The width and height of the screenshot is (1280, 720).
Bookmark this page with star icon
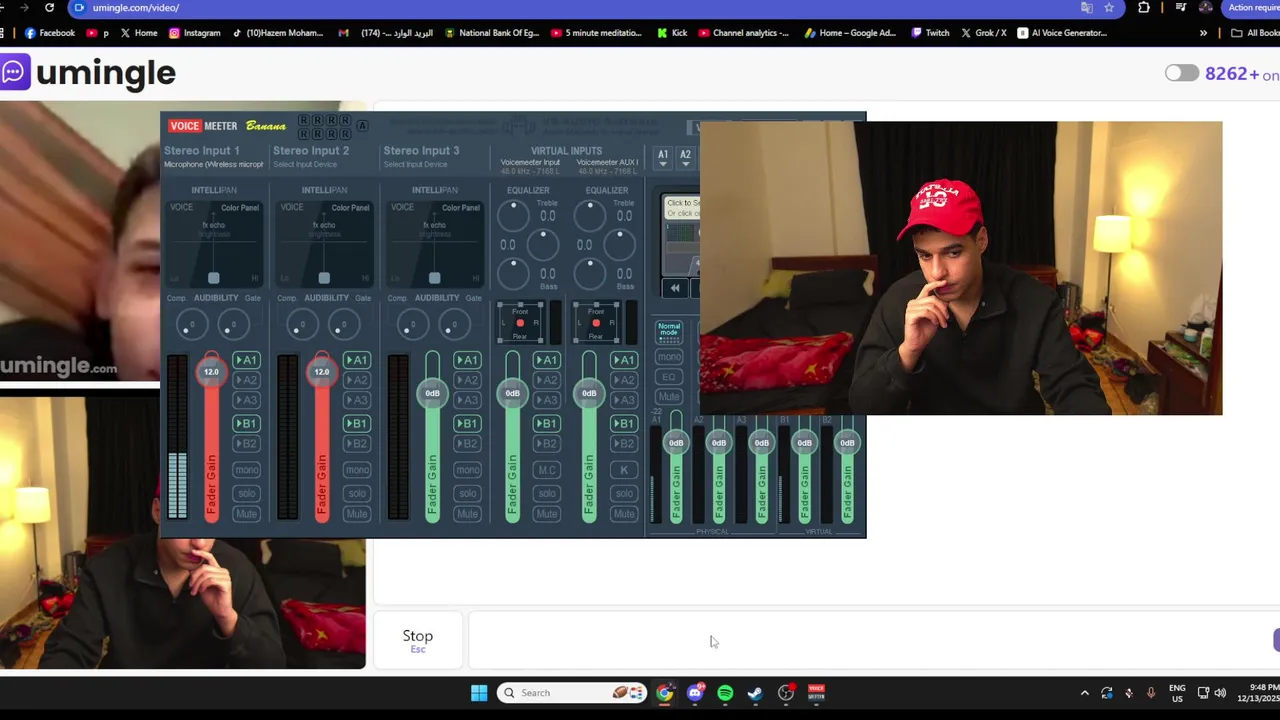[1109, 7]
